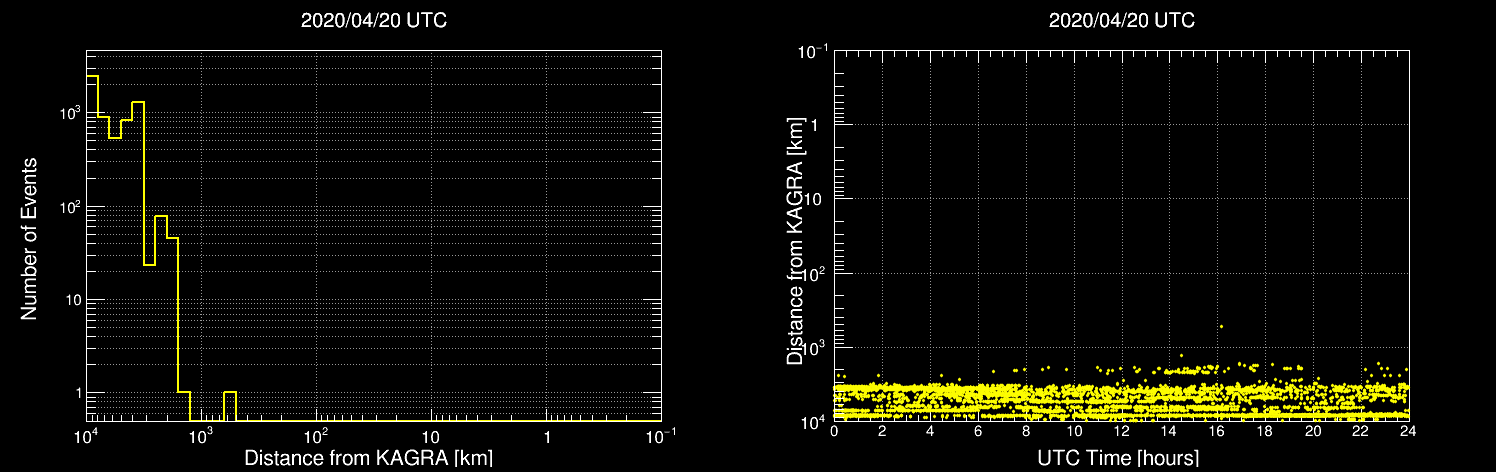Click the lone outlier point above 16 hours

tap(1221, 326)
